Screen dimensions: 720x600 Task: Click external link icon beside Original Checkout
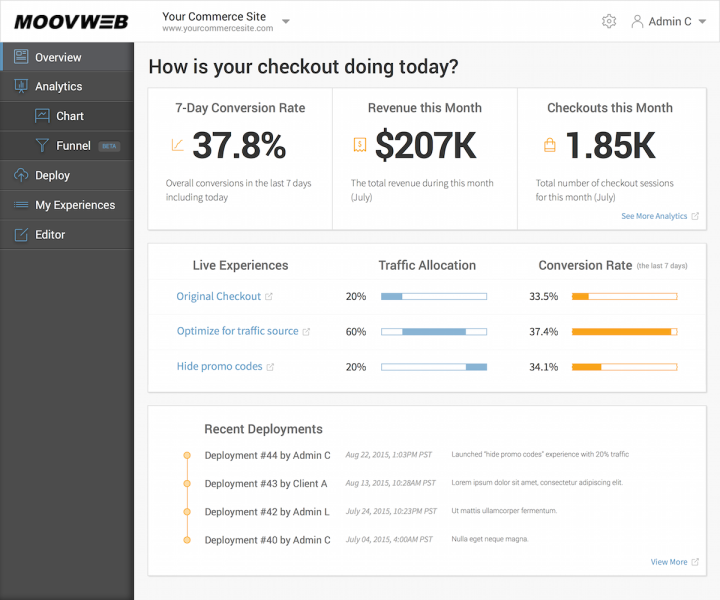(269, 297)
